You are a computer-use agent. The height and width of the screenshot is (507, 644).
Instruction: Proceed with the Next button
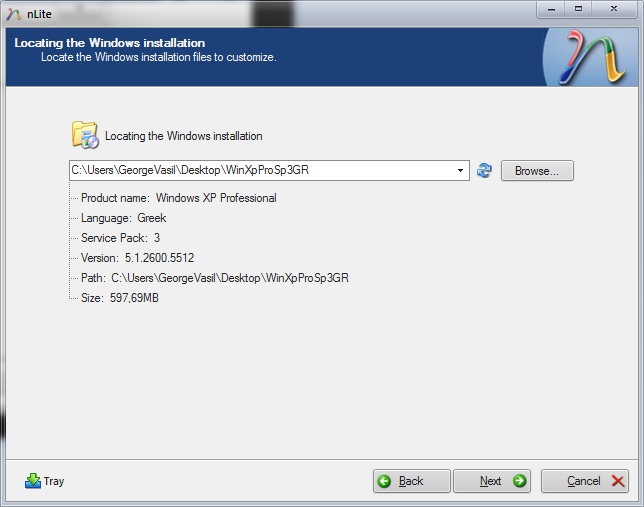click(x=492, y=481)
